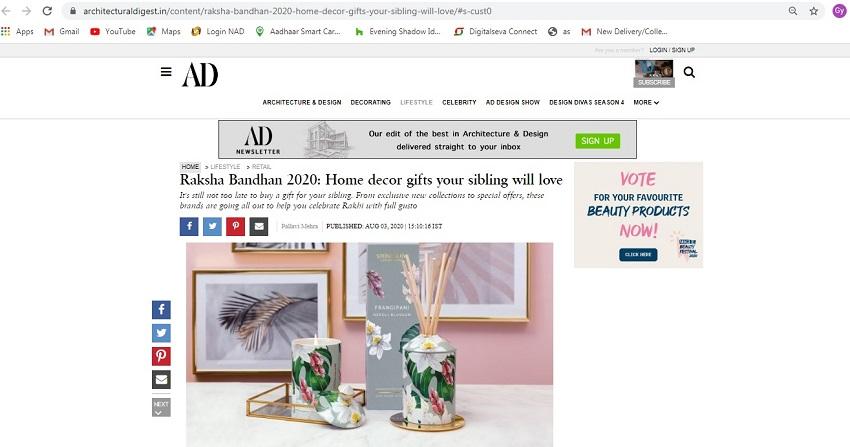Email article using horizontal envelope icon
Image resolution: width=850 pixels, height=447 pixels.
[x=259, y=226]
